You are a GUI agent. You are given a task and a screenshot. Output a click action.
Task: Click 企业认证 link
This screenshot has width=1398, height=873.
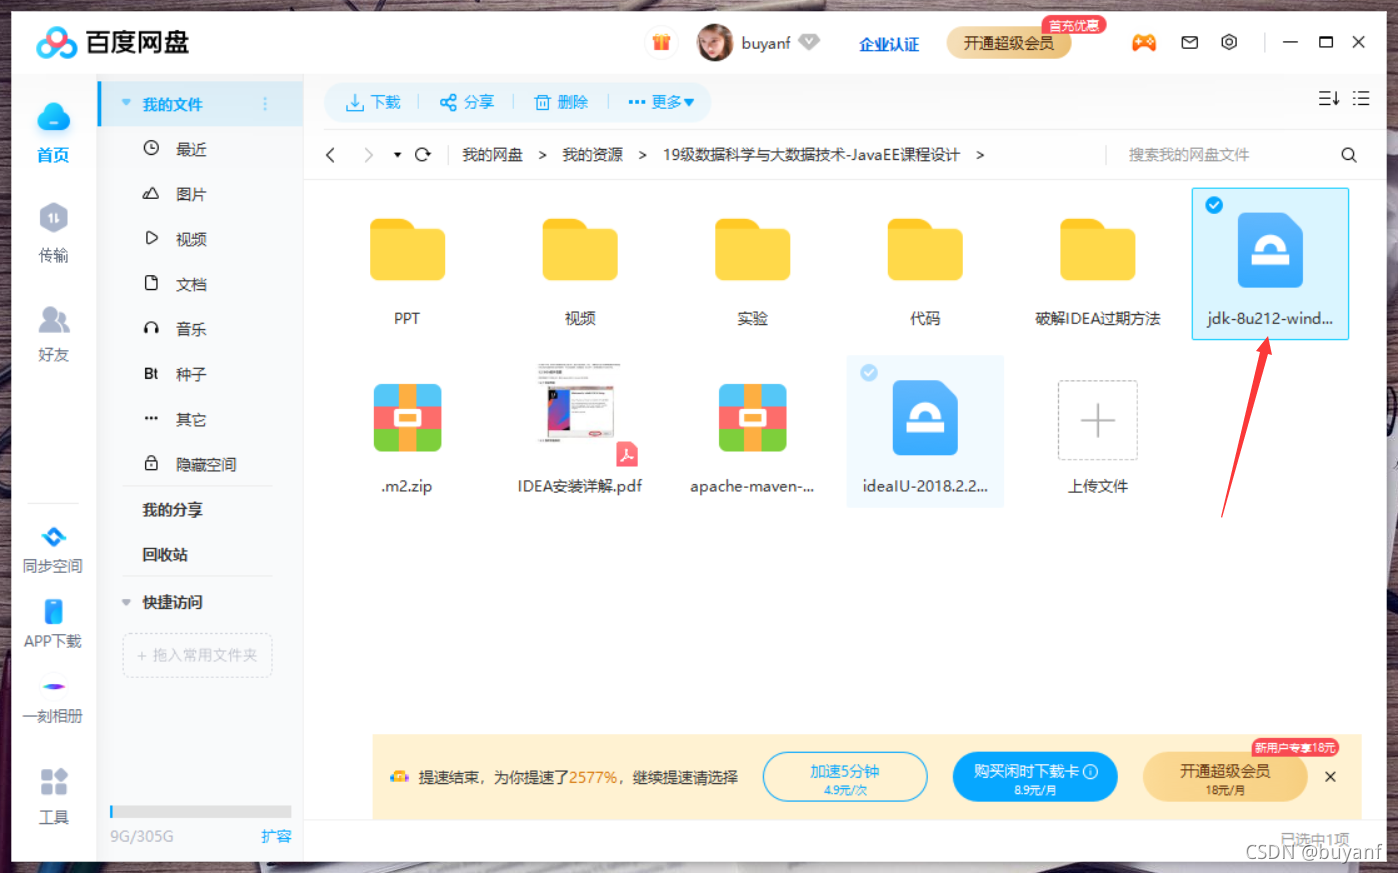(x=889, y=44)
